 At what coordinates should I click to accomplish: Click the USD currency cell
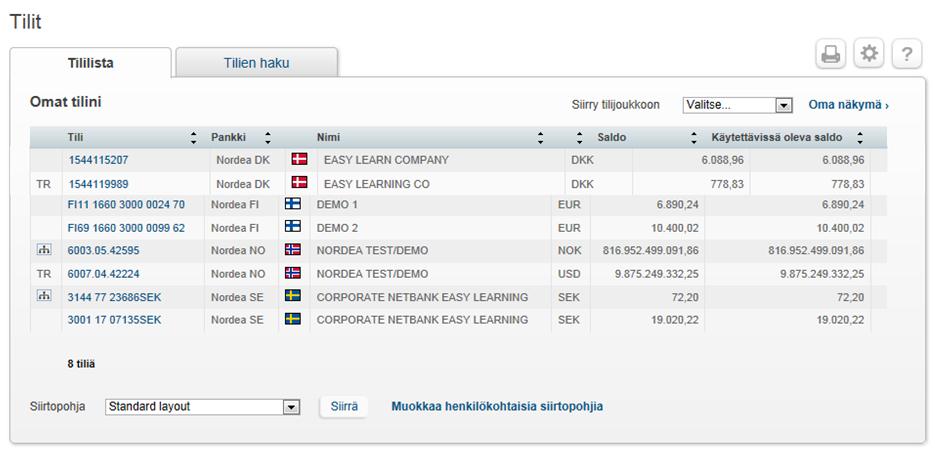tap(569, 274)
